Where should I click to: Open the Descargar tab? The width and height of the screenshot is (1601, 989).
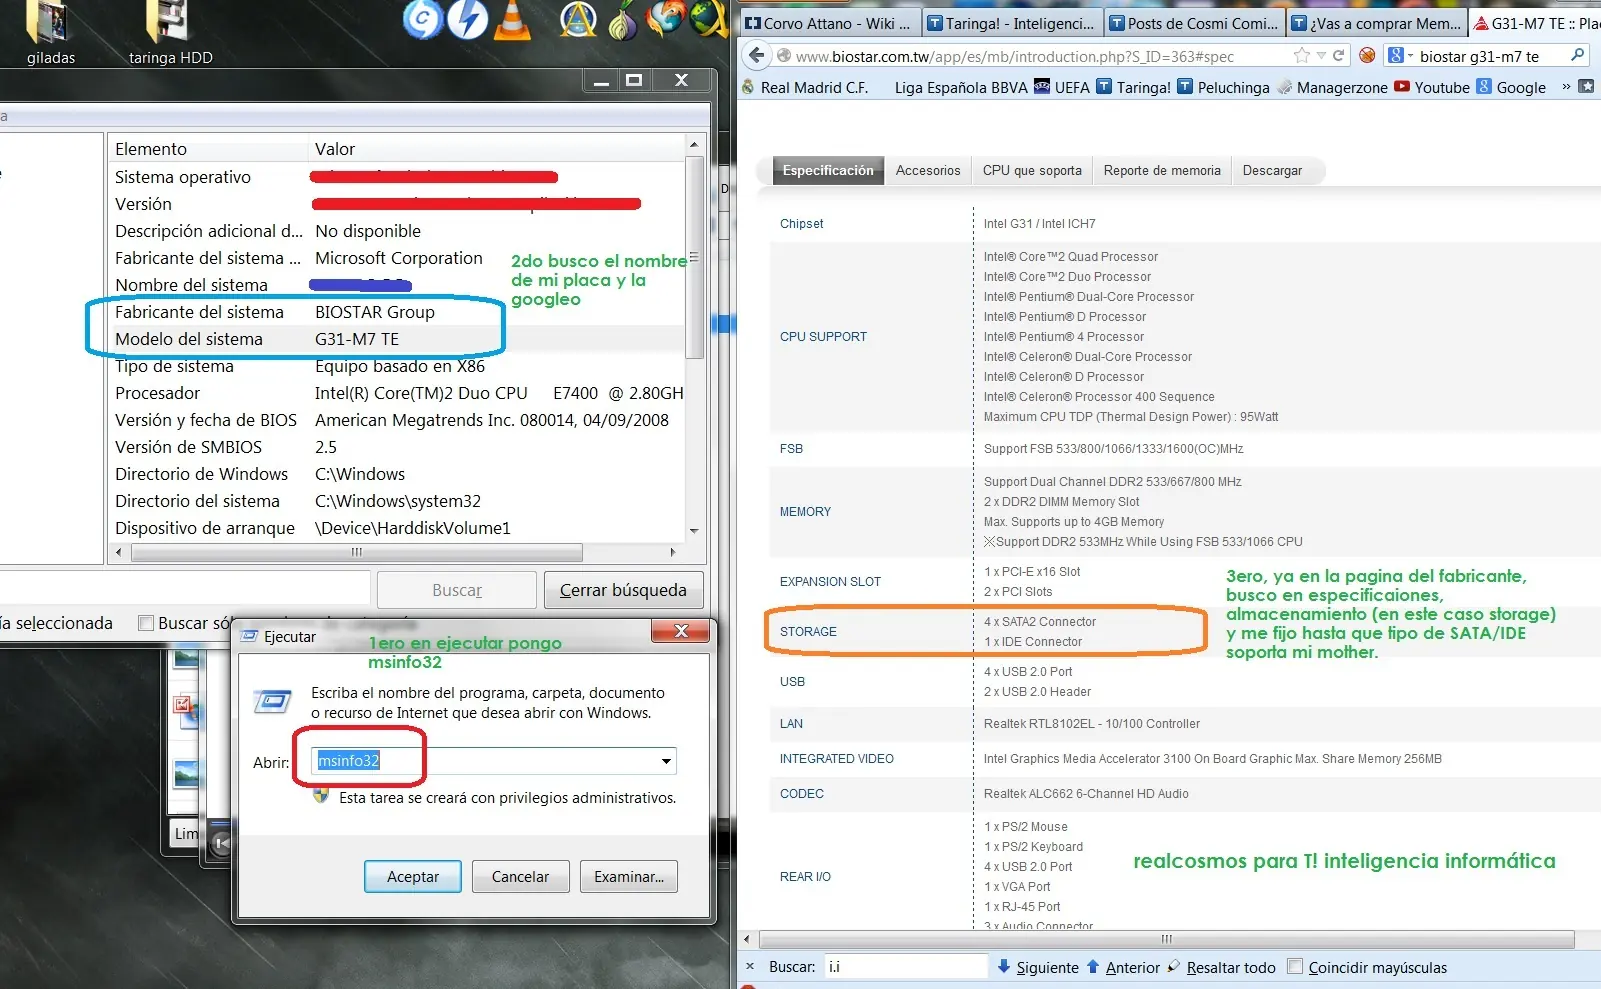pos(1272,171)
